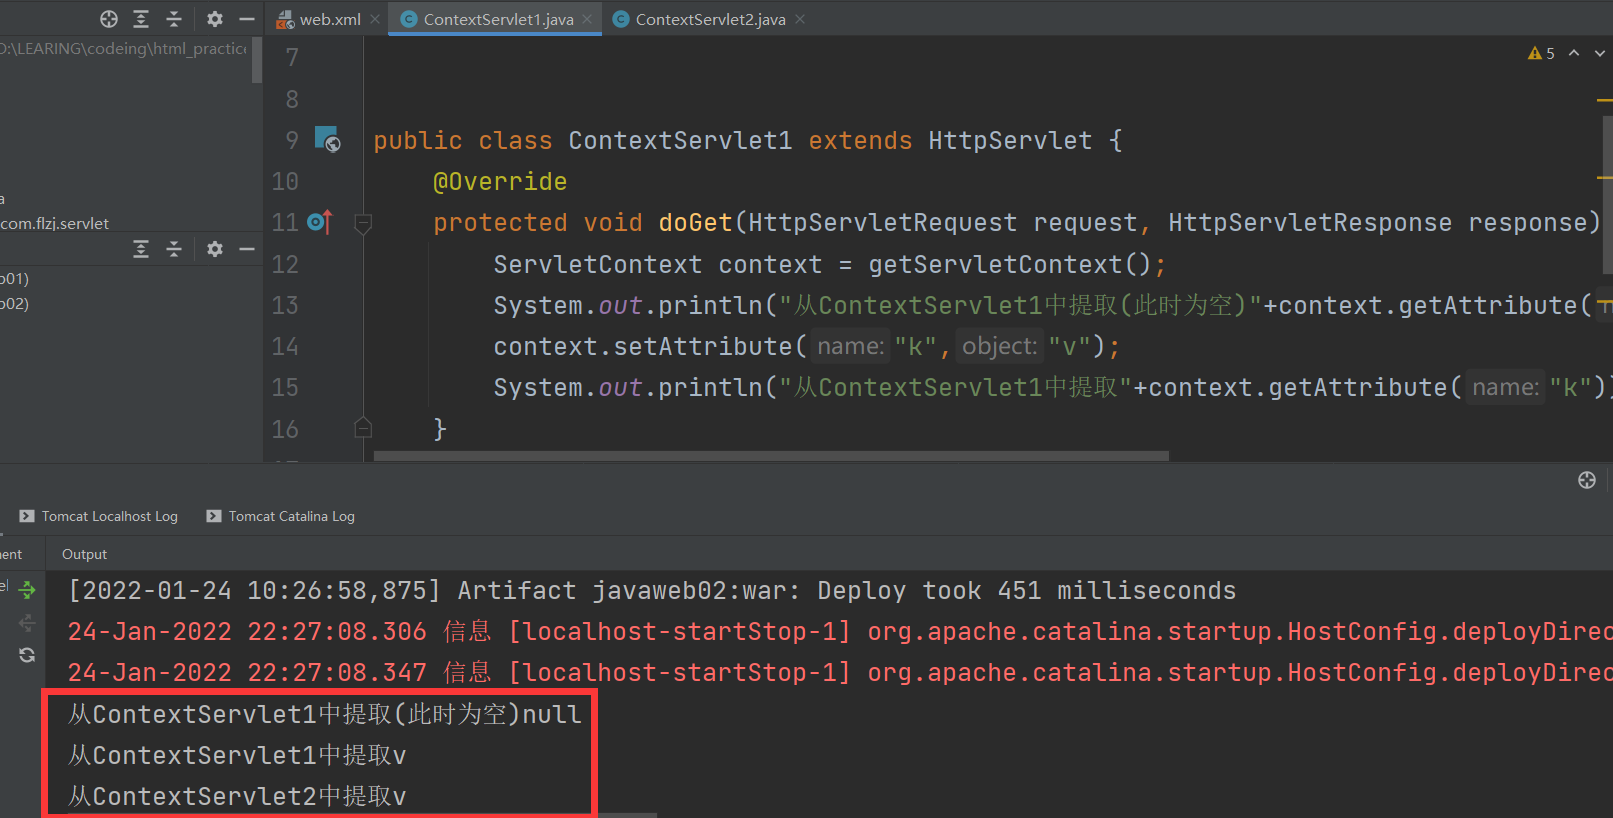Click the servlet web gutter icon on line 9
1613x818 pixels.
click(x=328, y=139)
